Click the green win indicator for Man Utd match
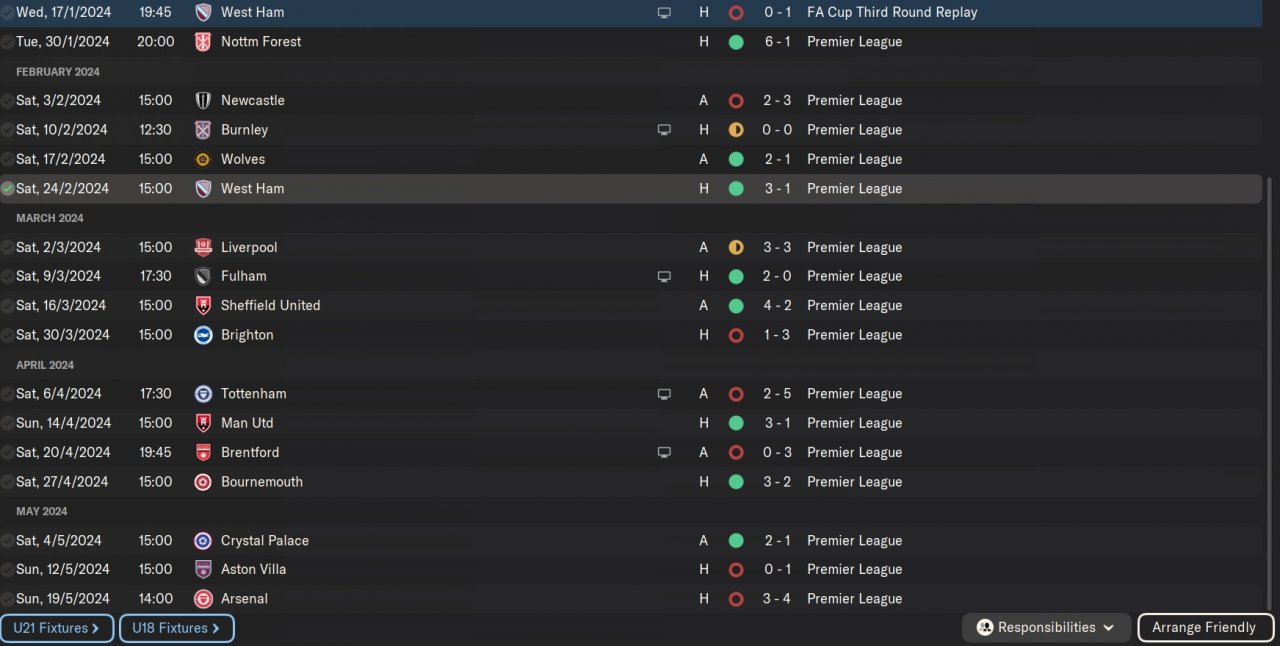 pyautogui.click(x=736, y=423)
